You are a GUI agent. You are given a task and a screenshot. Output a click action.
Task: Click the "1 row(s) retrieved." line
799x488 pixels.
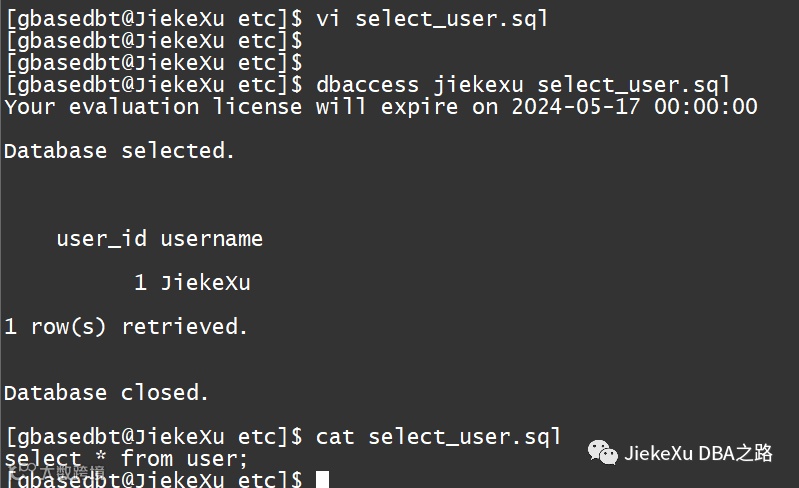(125, 327)
